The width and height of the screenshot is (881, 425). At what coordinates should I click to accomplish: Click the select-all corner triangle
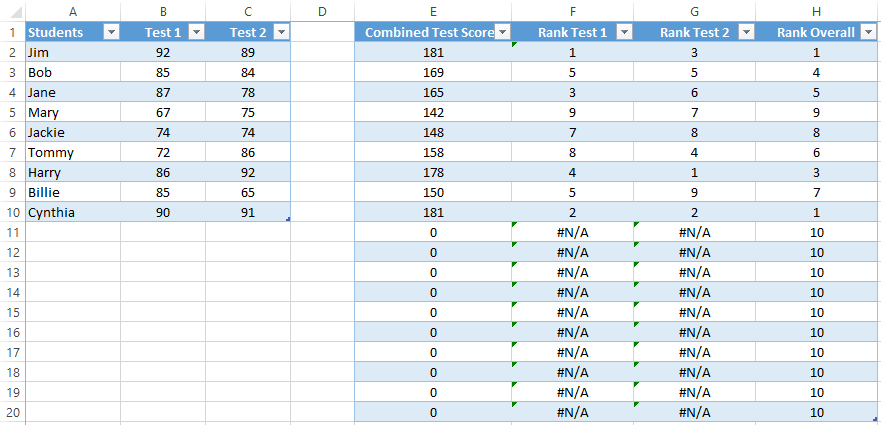pos(15,12)
